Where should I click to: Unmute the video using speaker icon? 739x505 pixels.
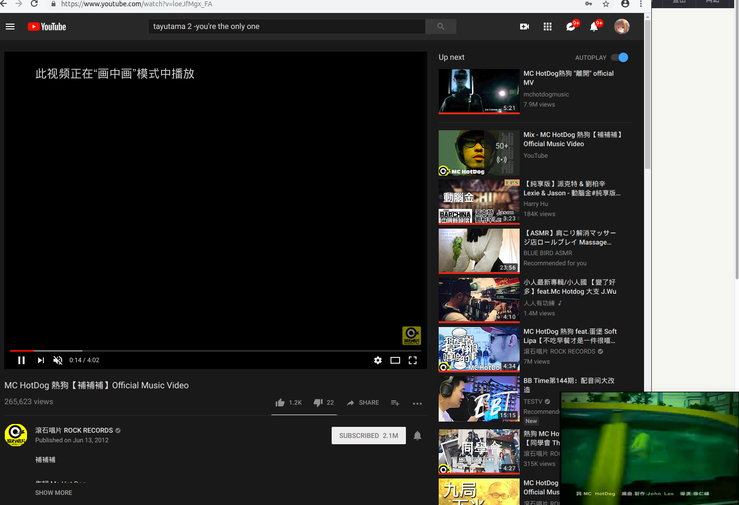click(x=58, y=360)
